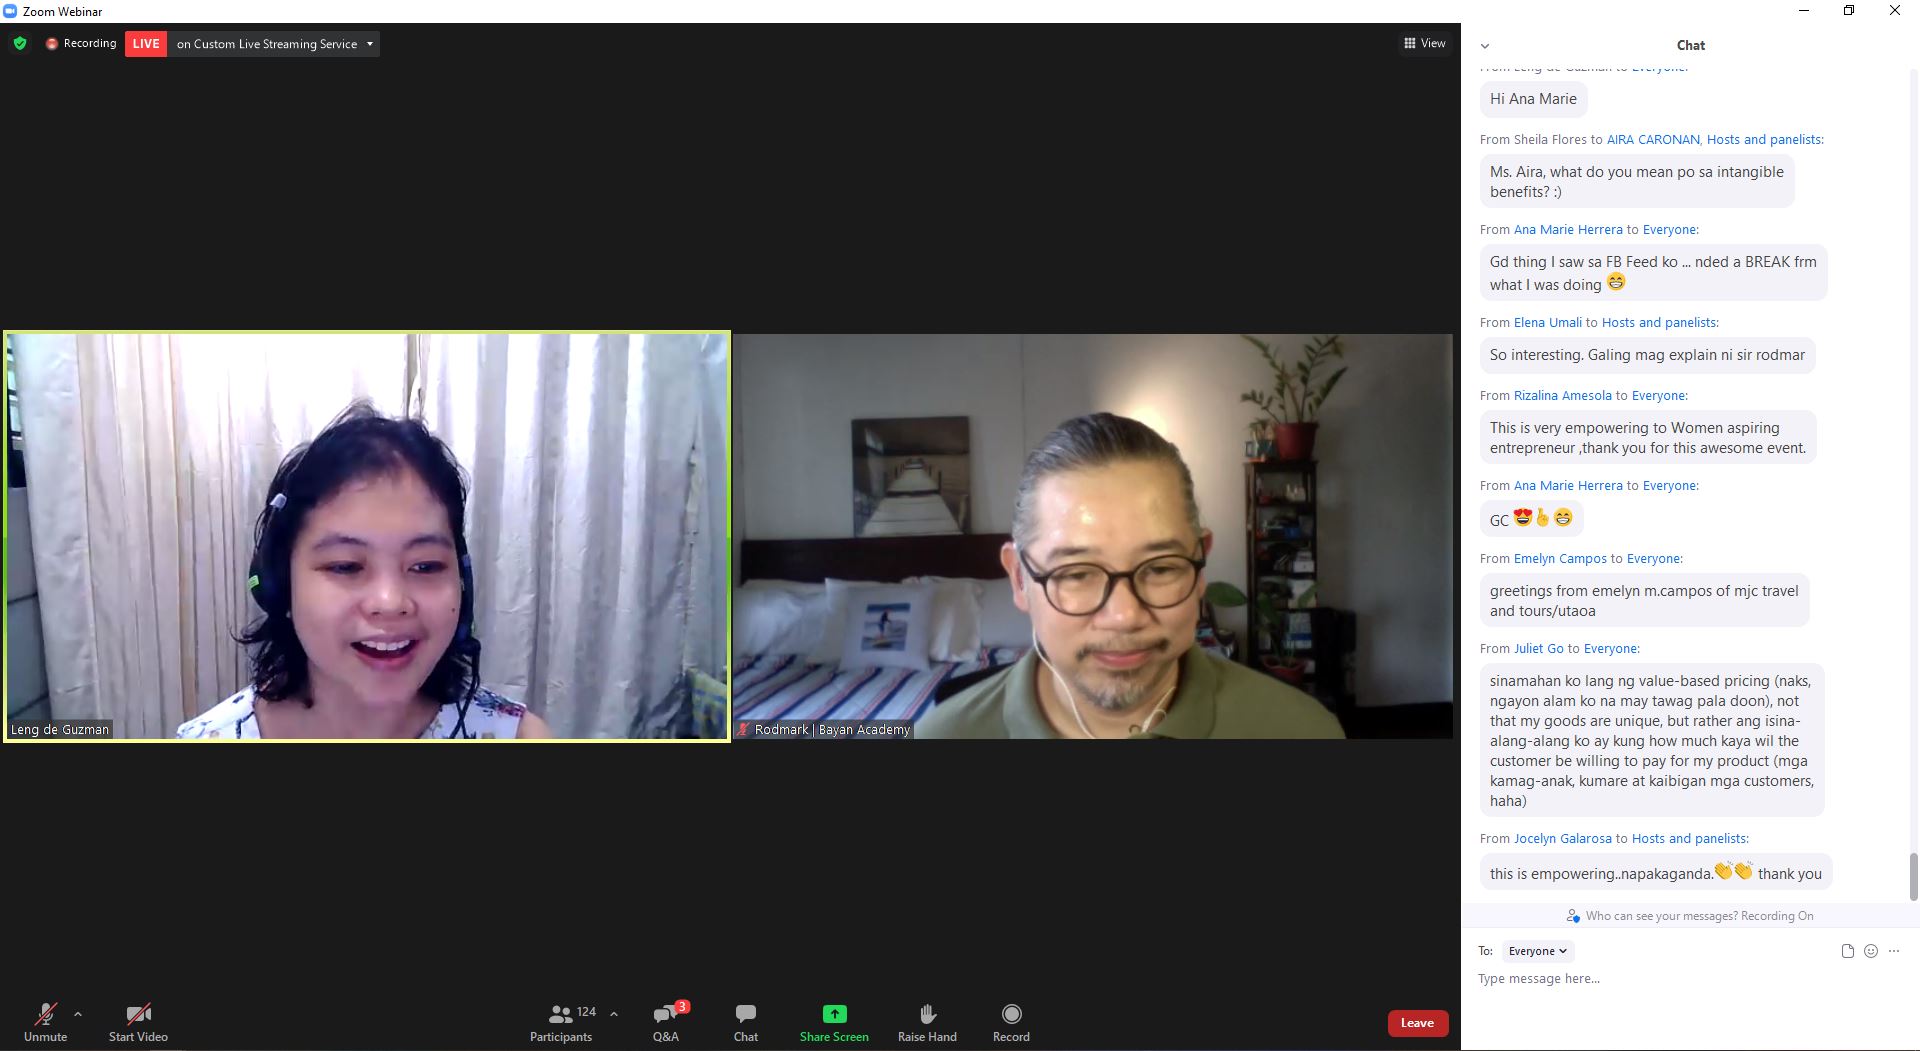Open the 'To: Everyone' recipient dropdown
Screen dimensions: 1920x1051
[x=1538, y=951]
